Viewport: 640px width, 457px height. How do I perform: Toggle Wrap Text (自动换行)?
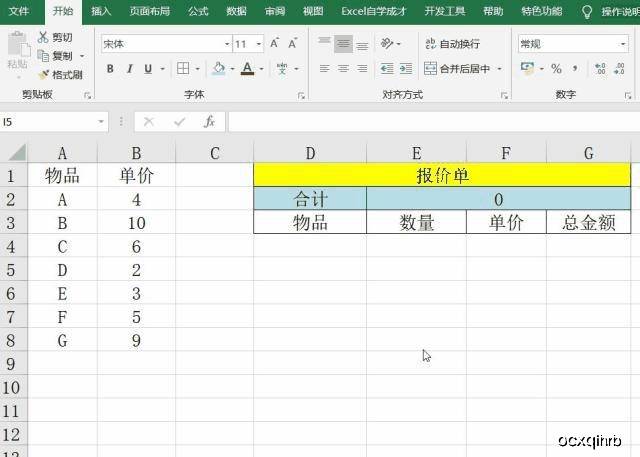click(x=452, y=44)
